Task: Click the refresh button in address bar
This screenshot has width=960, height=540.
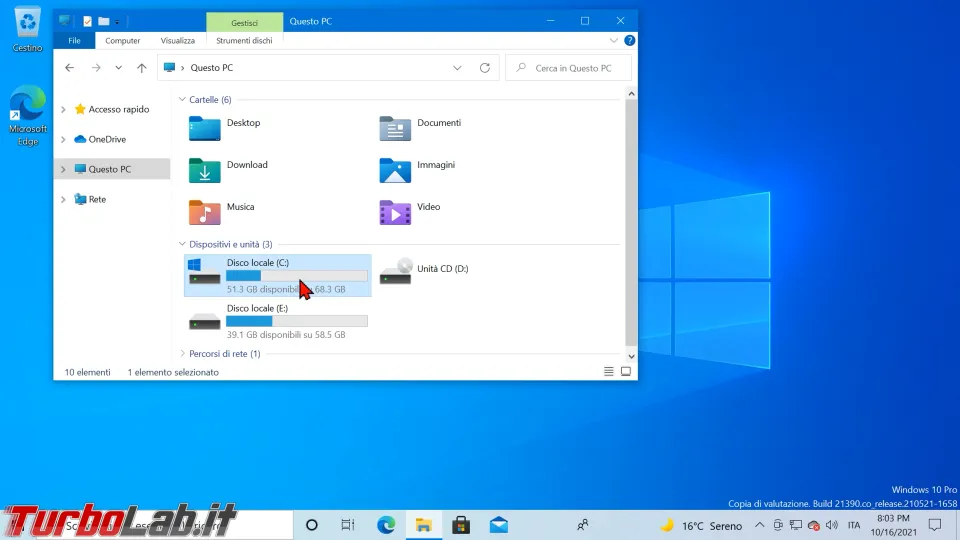Action: pos(485,68)
